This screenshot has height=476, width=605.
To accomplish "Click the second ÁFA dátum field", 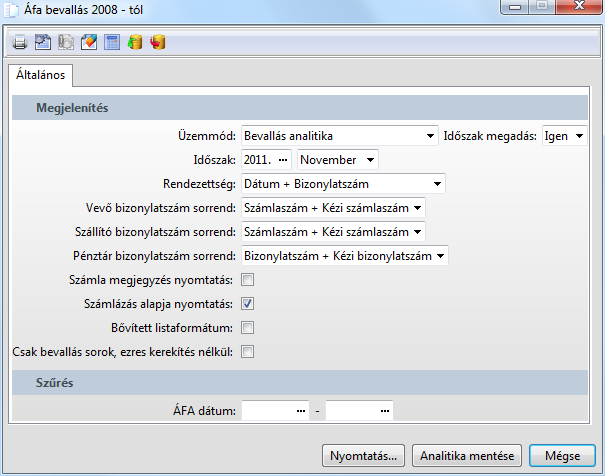I will tap(359, 410).
